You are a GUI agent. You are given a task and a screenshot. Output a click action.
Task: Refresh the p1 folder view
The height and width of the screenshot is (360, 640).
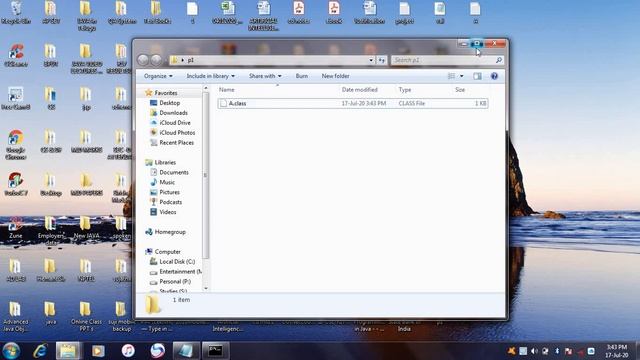pos(382,60)
